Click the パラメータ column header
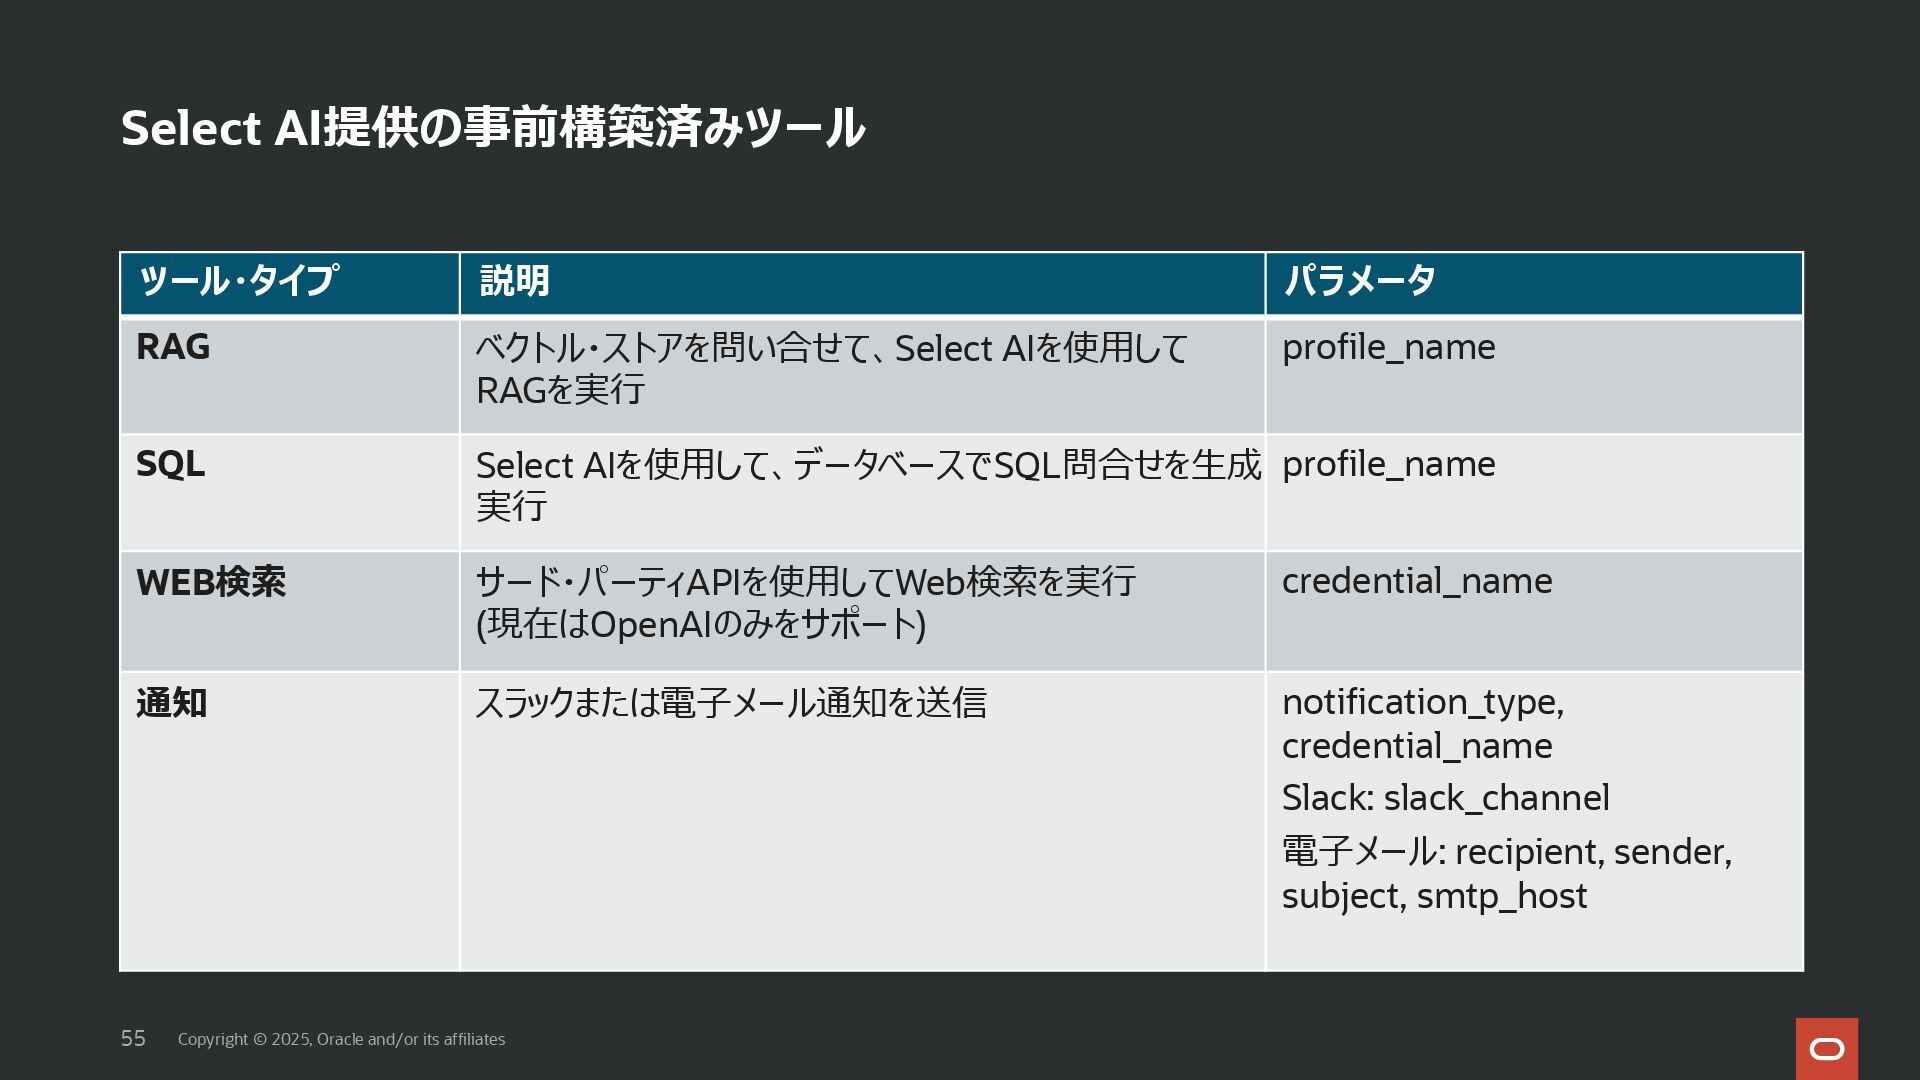Image resolution: width=1920 pixels, height=1080 pixels. point(1359,281)
